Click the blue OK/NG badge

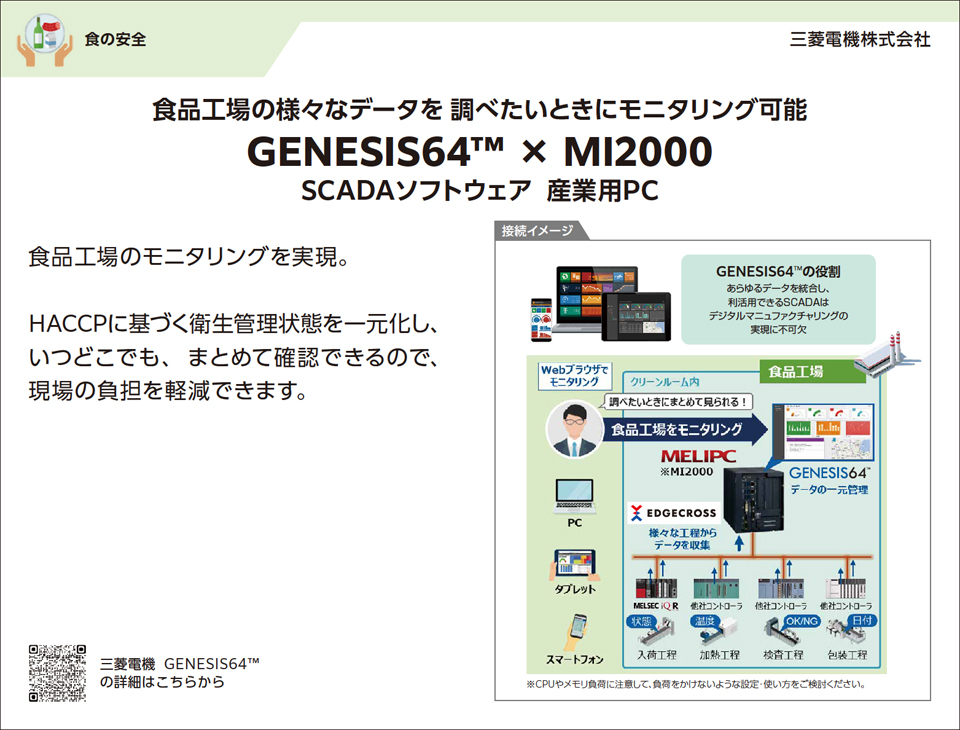pyautogui.click(x=802, y=621)
